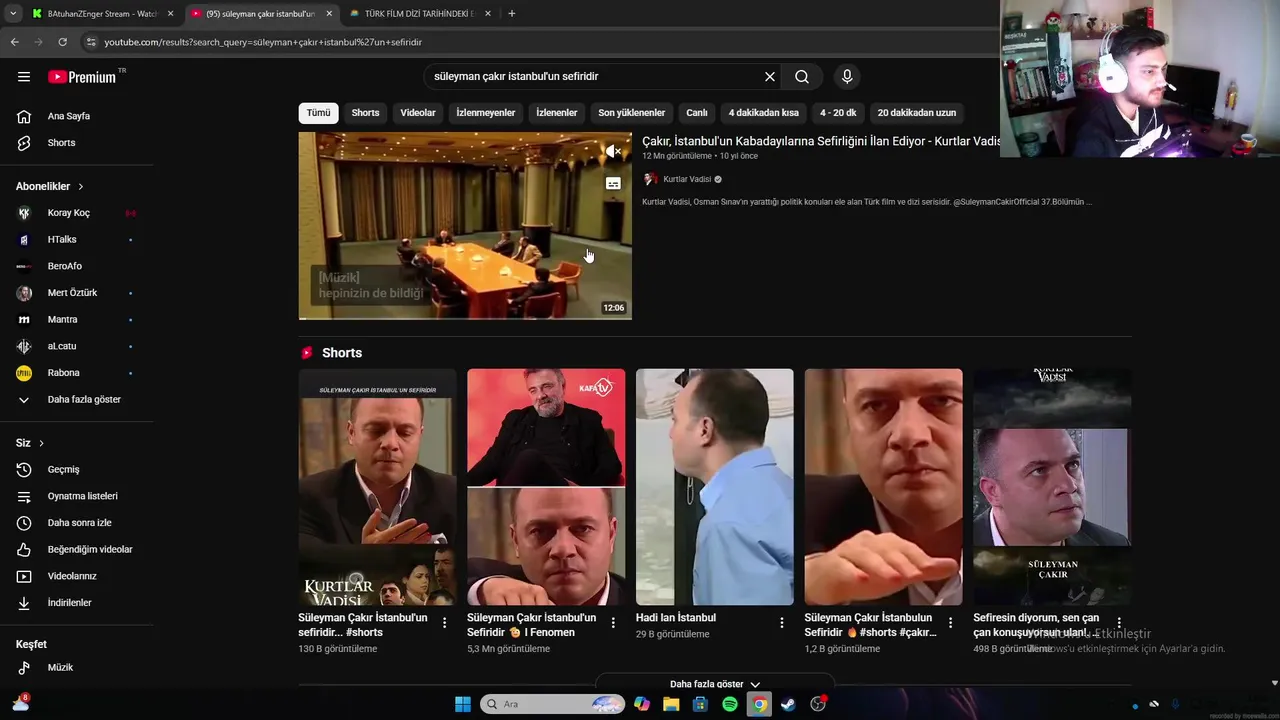The width and height of the screenshot is (1280, 720).
Task: Play the 12:06 Kurtlar Vadisi video thumbnail
Action: 465,226
